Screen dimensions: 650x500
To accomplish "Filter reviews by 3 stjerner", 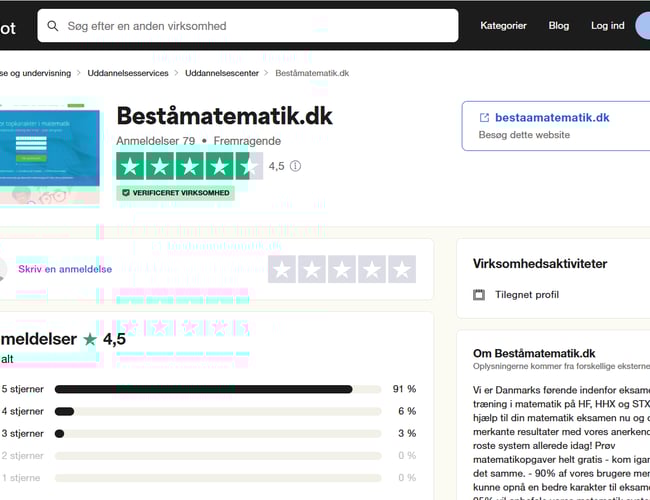I will [x=209, y=434].
